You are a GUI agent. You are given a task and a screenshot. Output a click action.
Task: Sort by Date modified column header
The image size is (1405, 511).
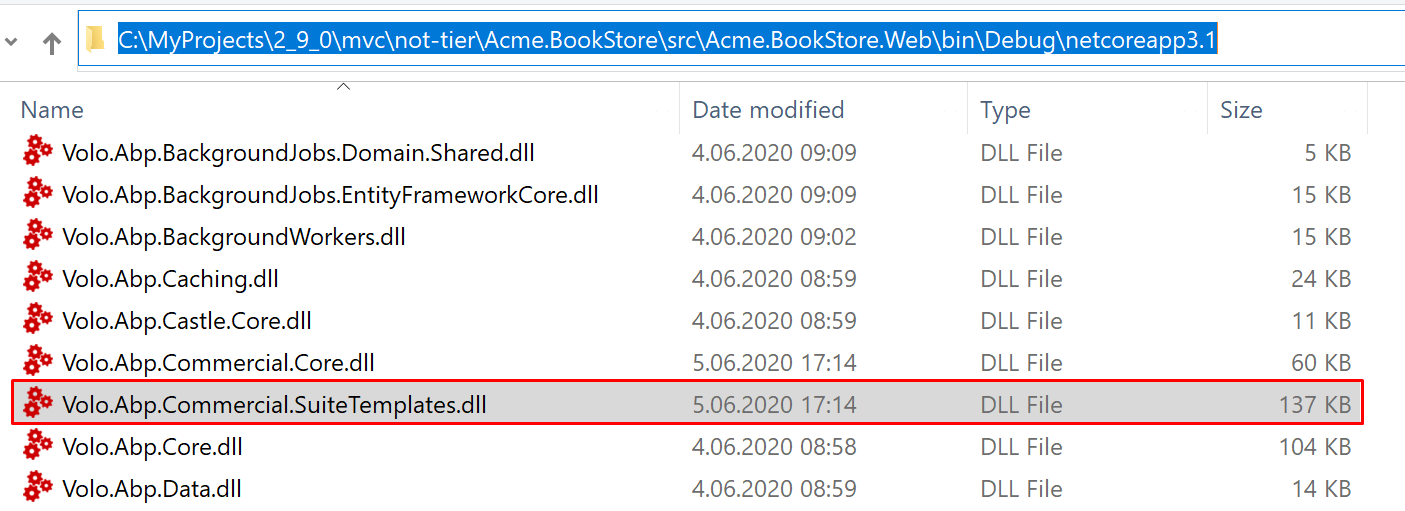tap(768, 110)
